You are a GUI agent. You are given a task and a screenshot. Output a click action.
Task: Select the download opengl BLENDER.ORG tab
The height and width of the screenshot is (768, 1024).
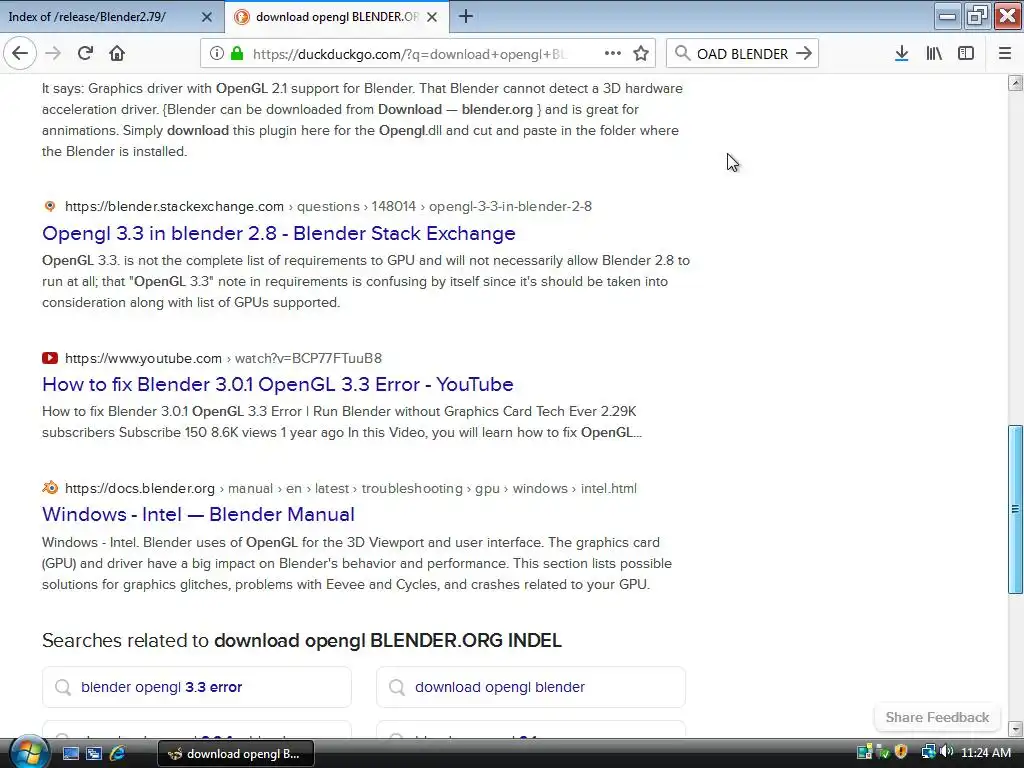click(337, 16)
